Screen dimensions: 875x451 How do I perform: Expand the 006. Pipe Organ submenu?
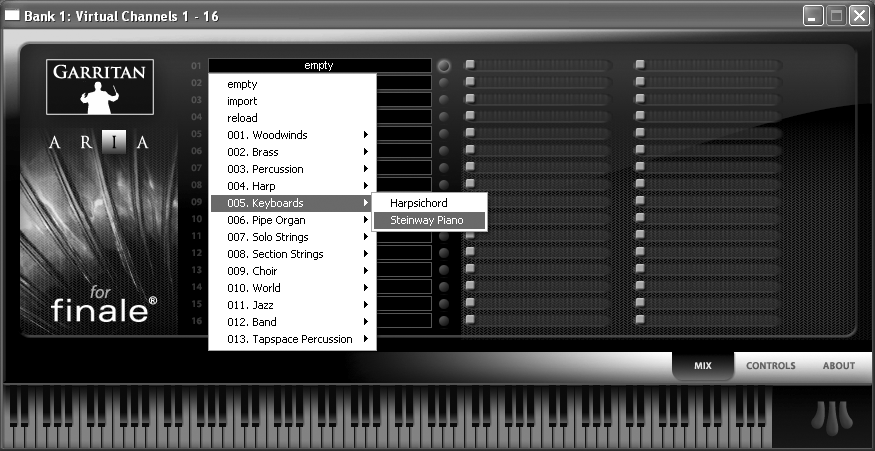pyautogui.click(x=292, y=220)
